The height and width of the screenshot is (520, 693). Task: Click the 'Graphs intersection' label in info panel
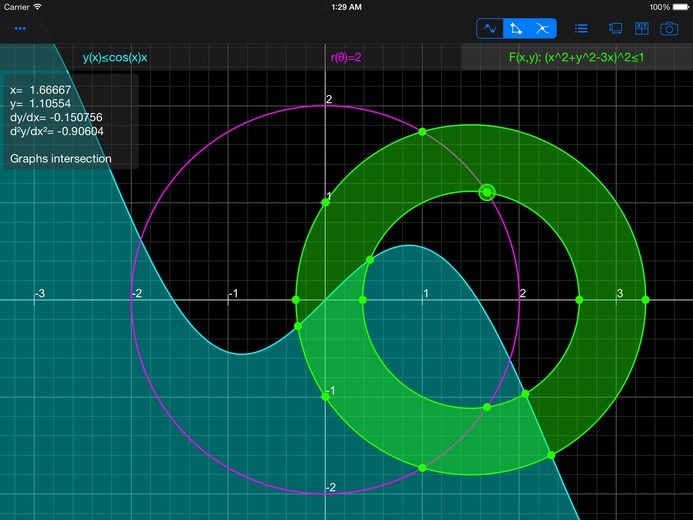pos(61,159)
